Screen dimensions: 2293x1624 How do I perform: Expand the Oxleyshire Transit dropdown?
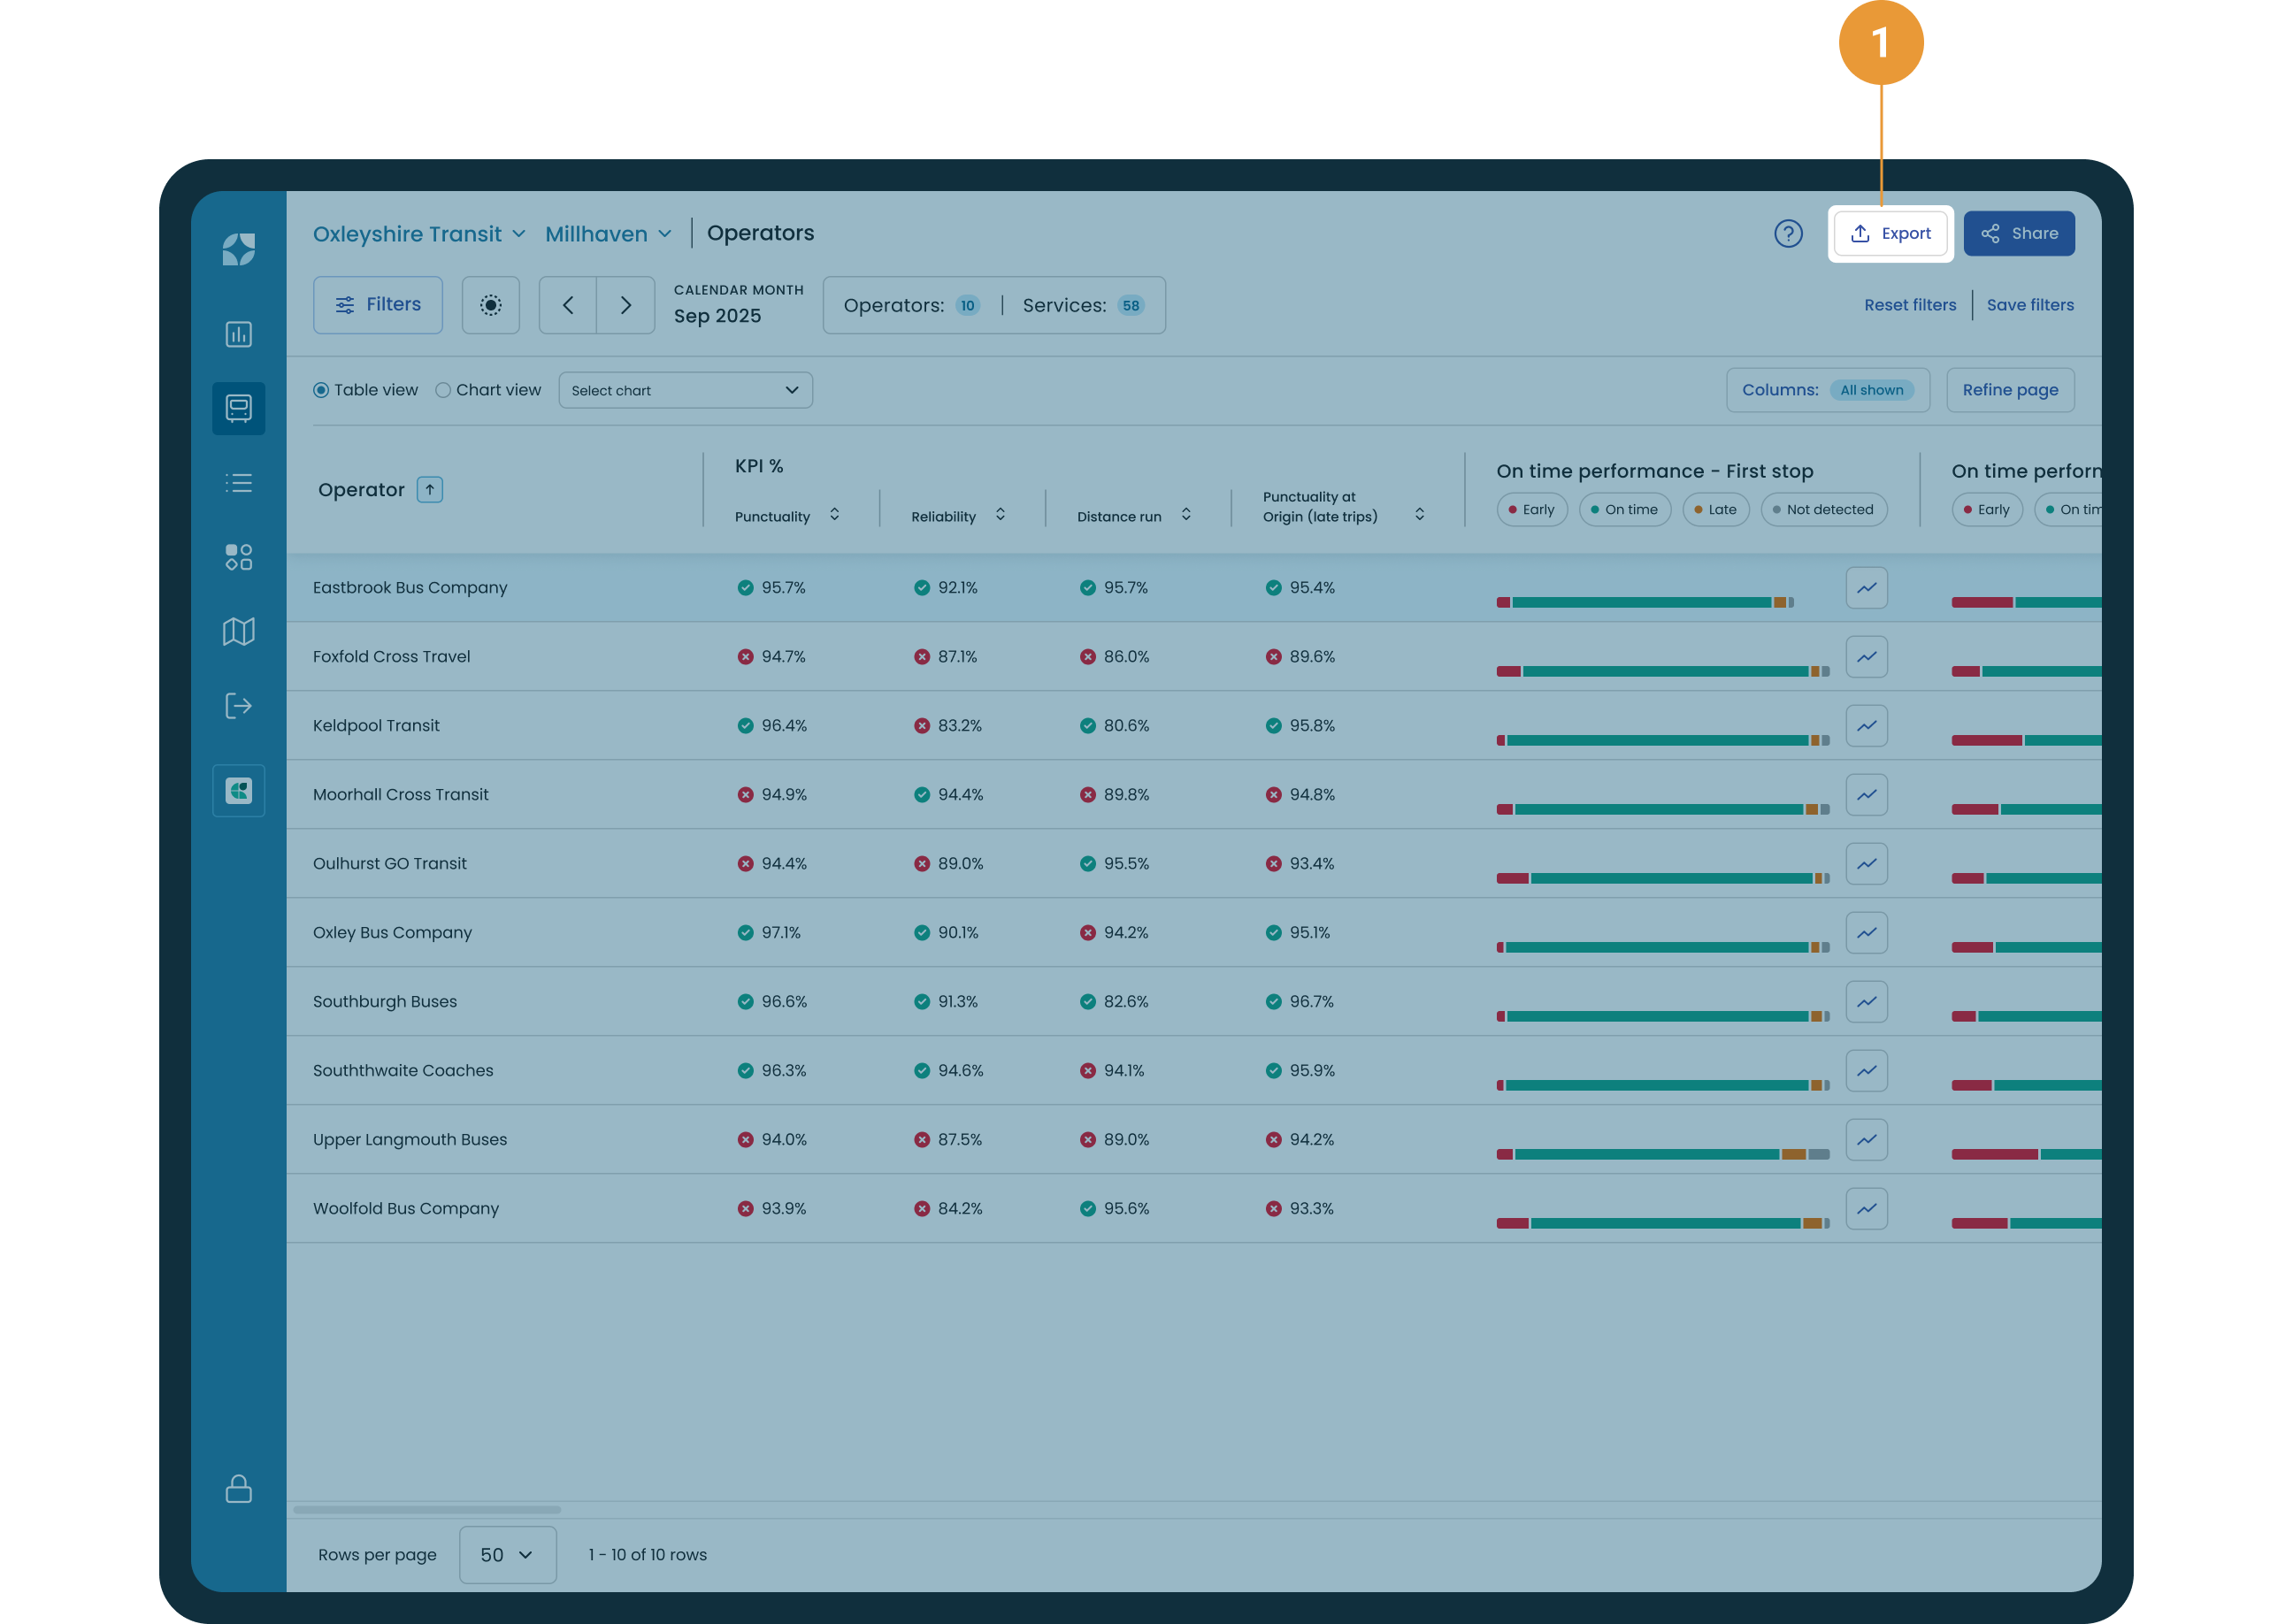[x=419, y=233]
